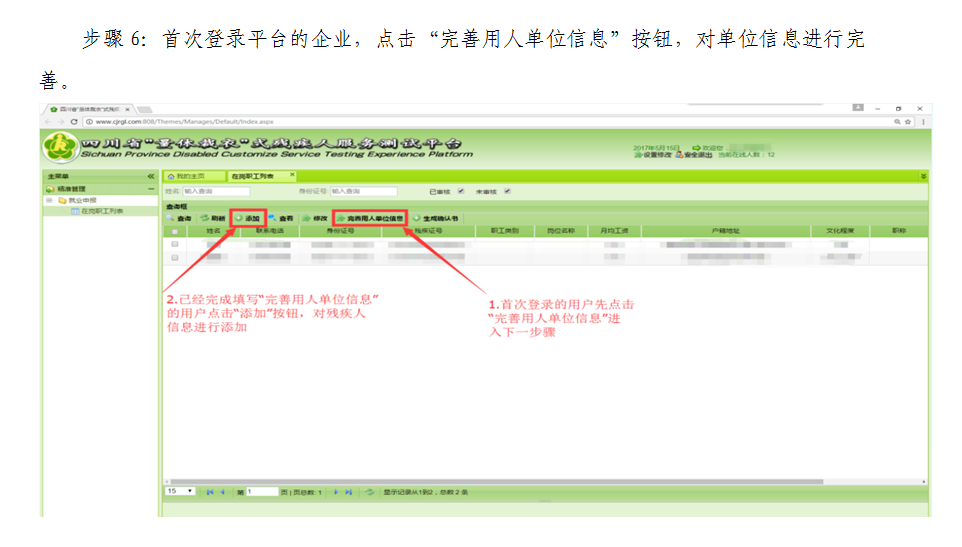Click the 修改 (Edit) toolbar icon
Screen dimensions: 962x547
click(307, 218)
